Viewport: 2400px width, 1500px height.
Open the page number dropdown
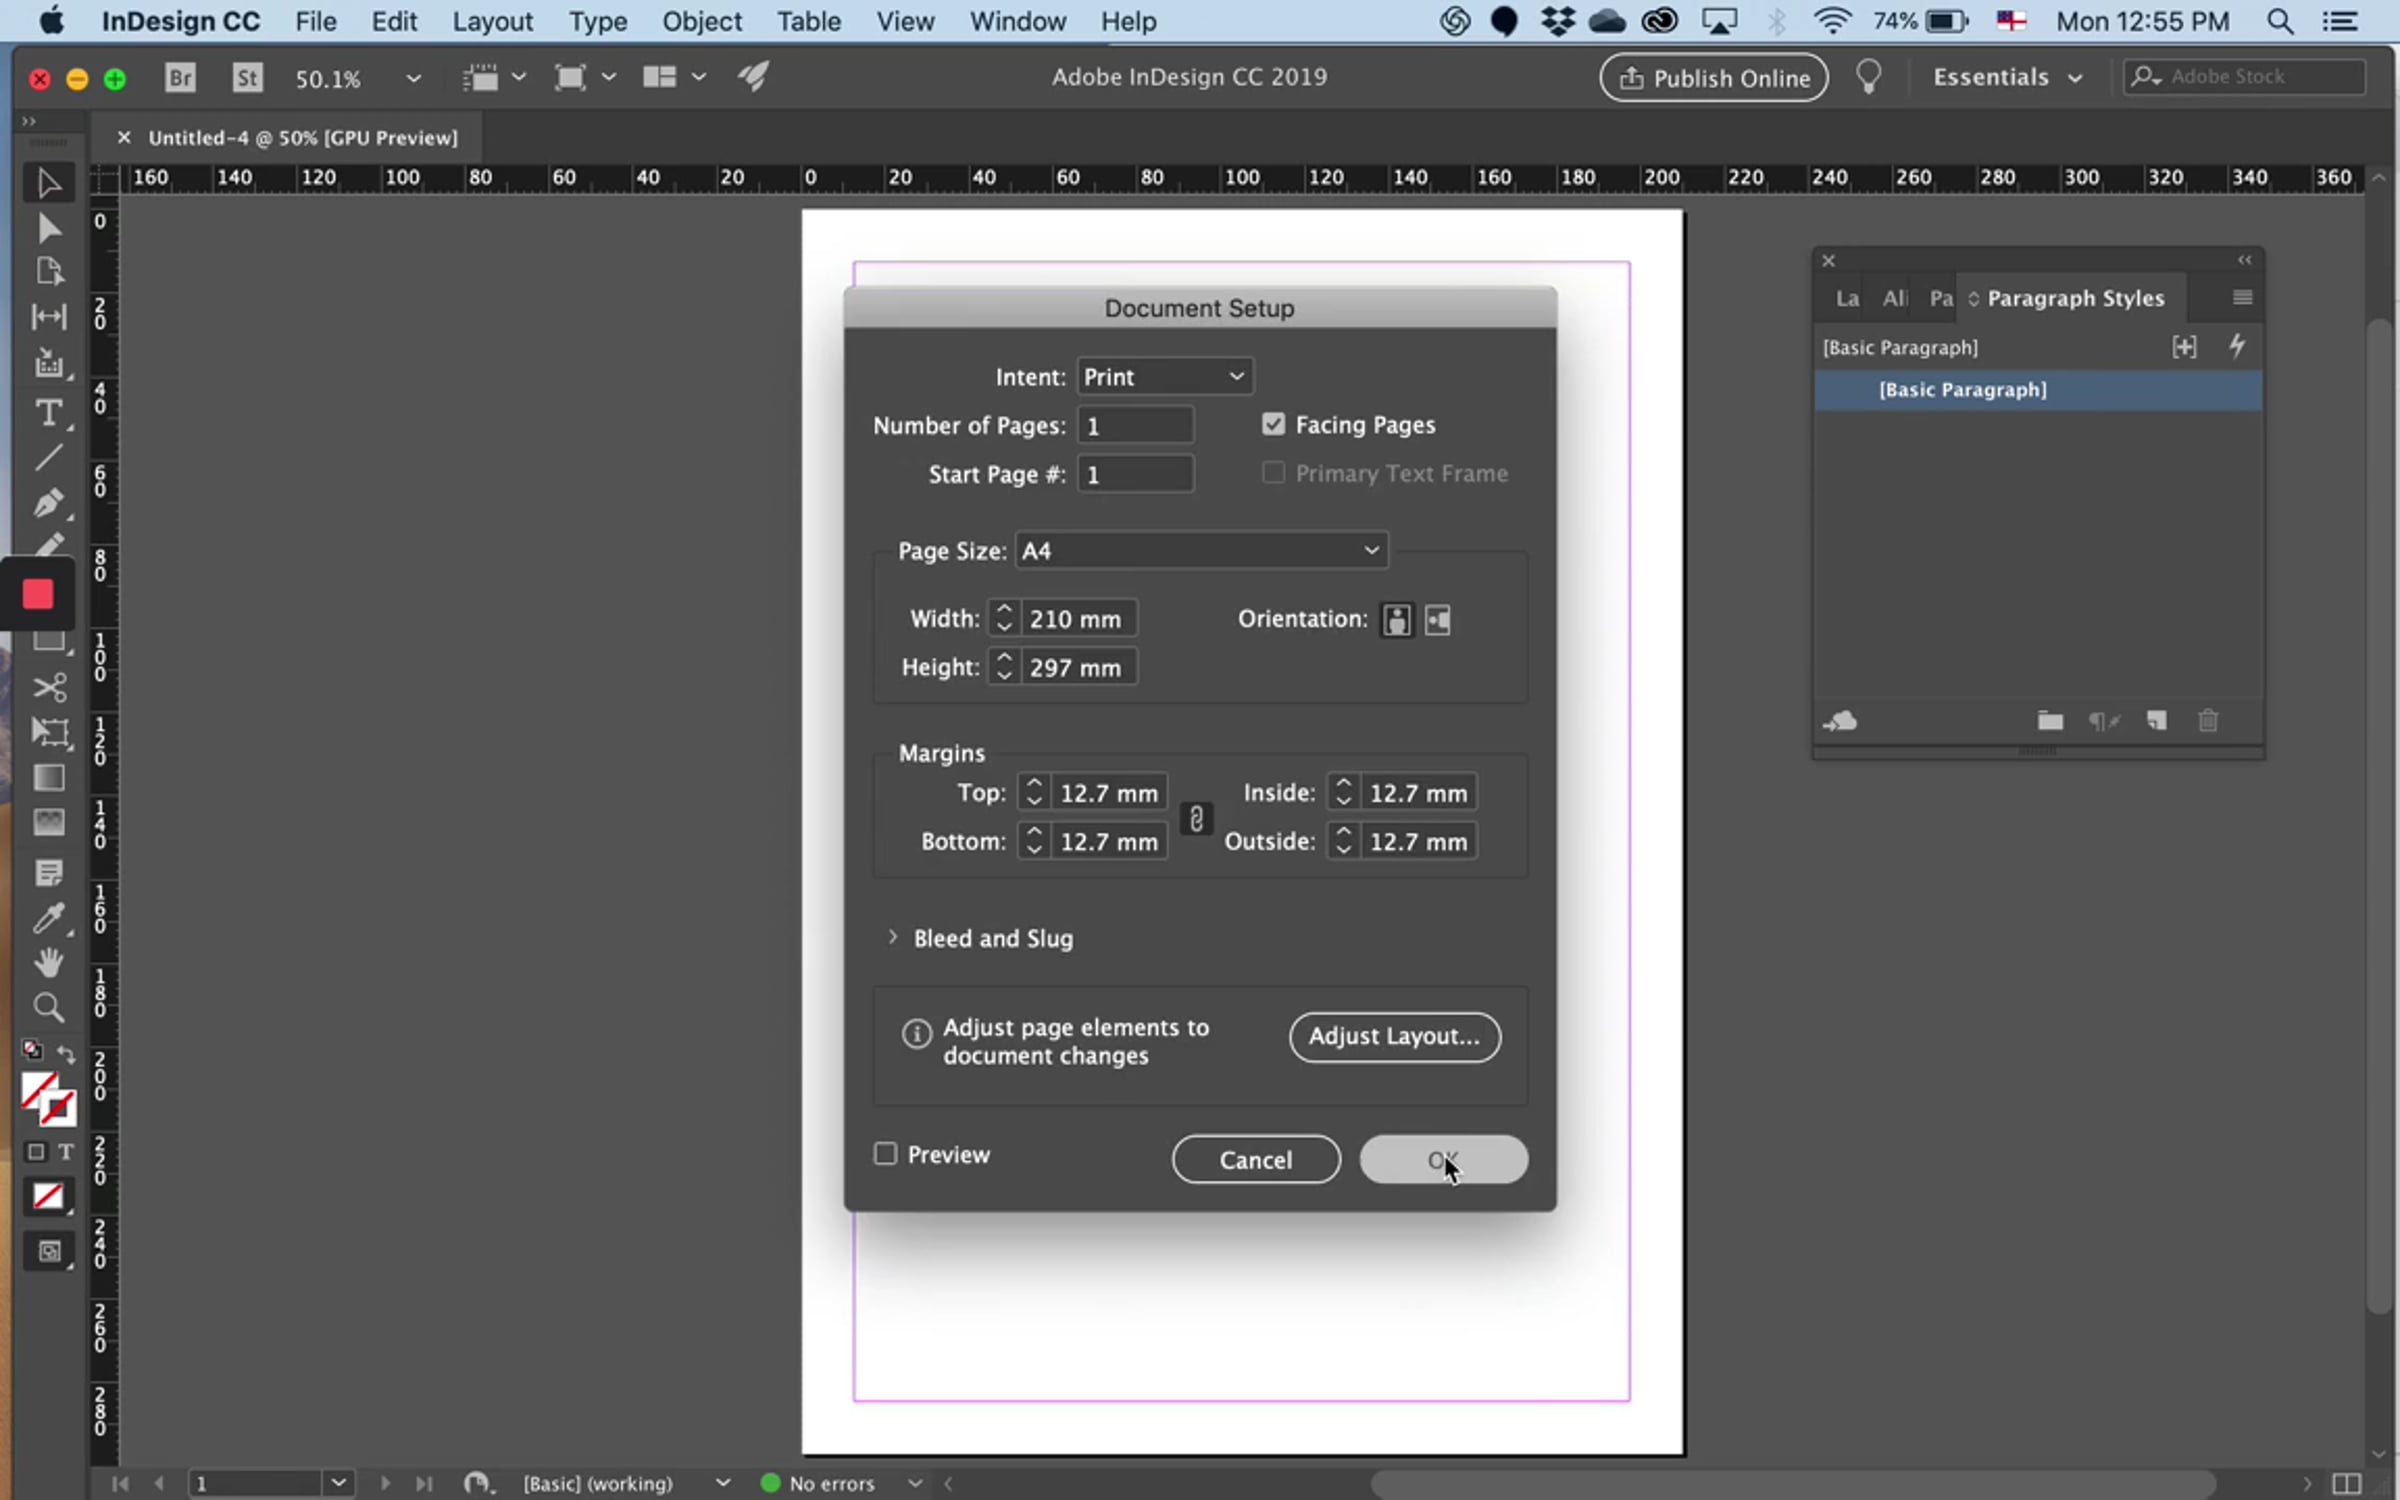(x=339, y=1482)
